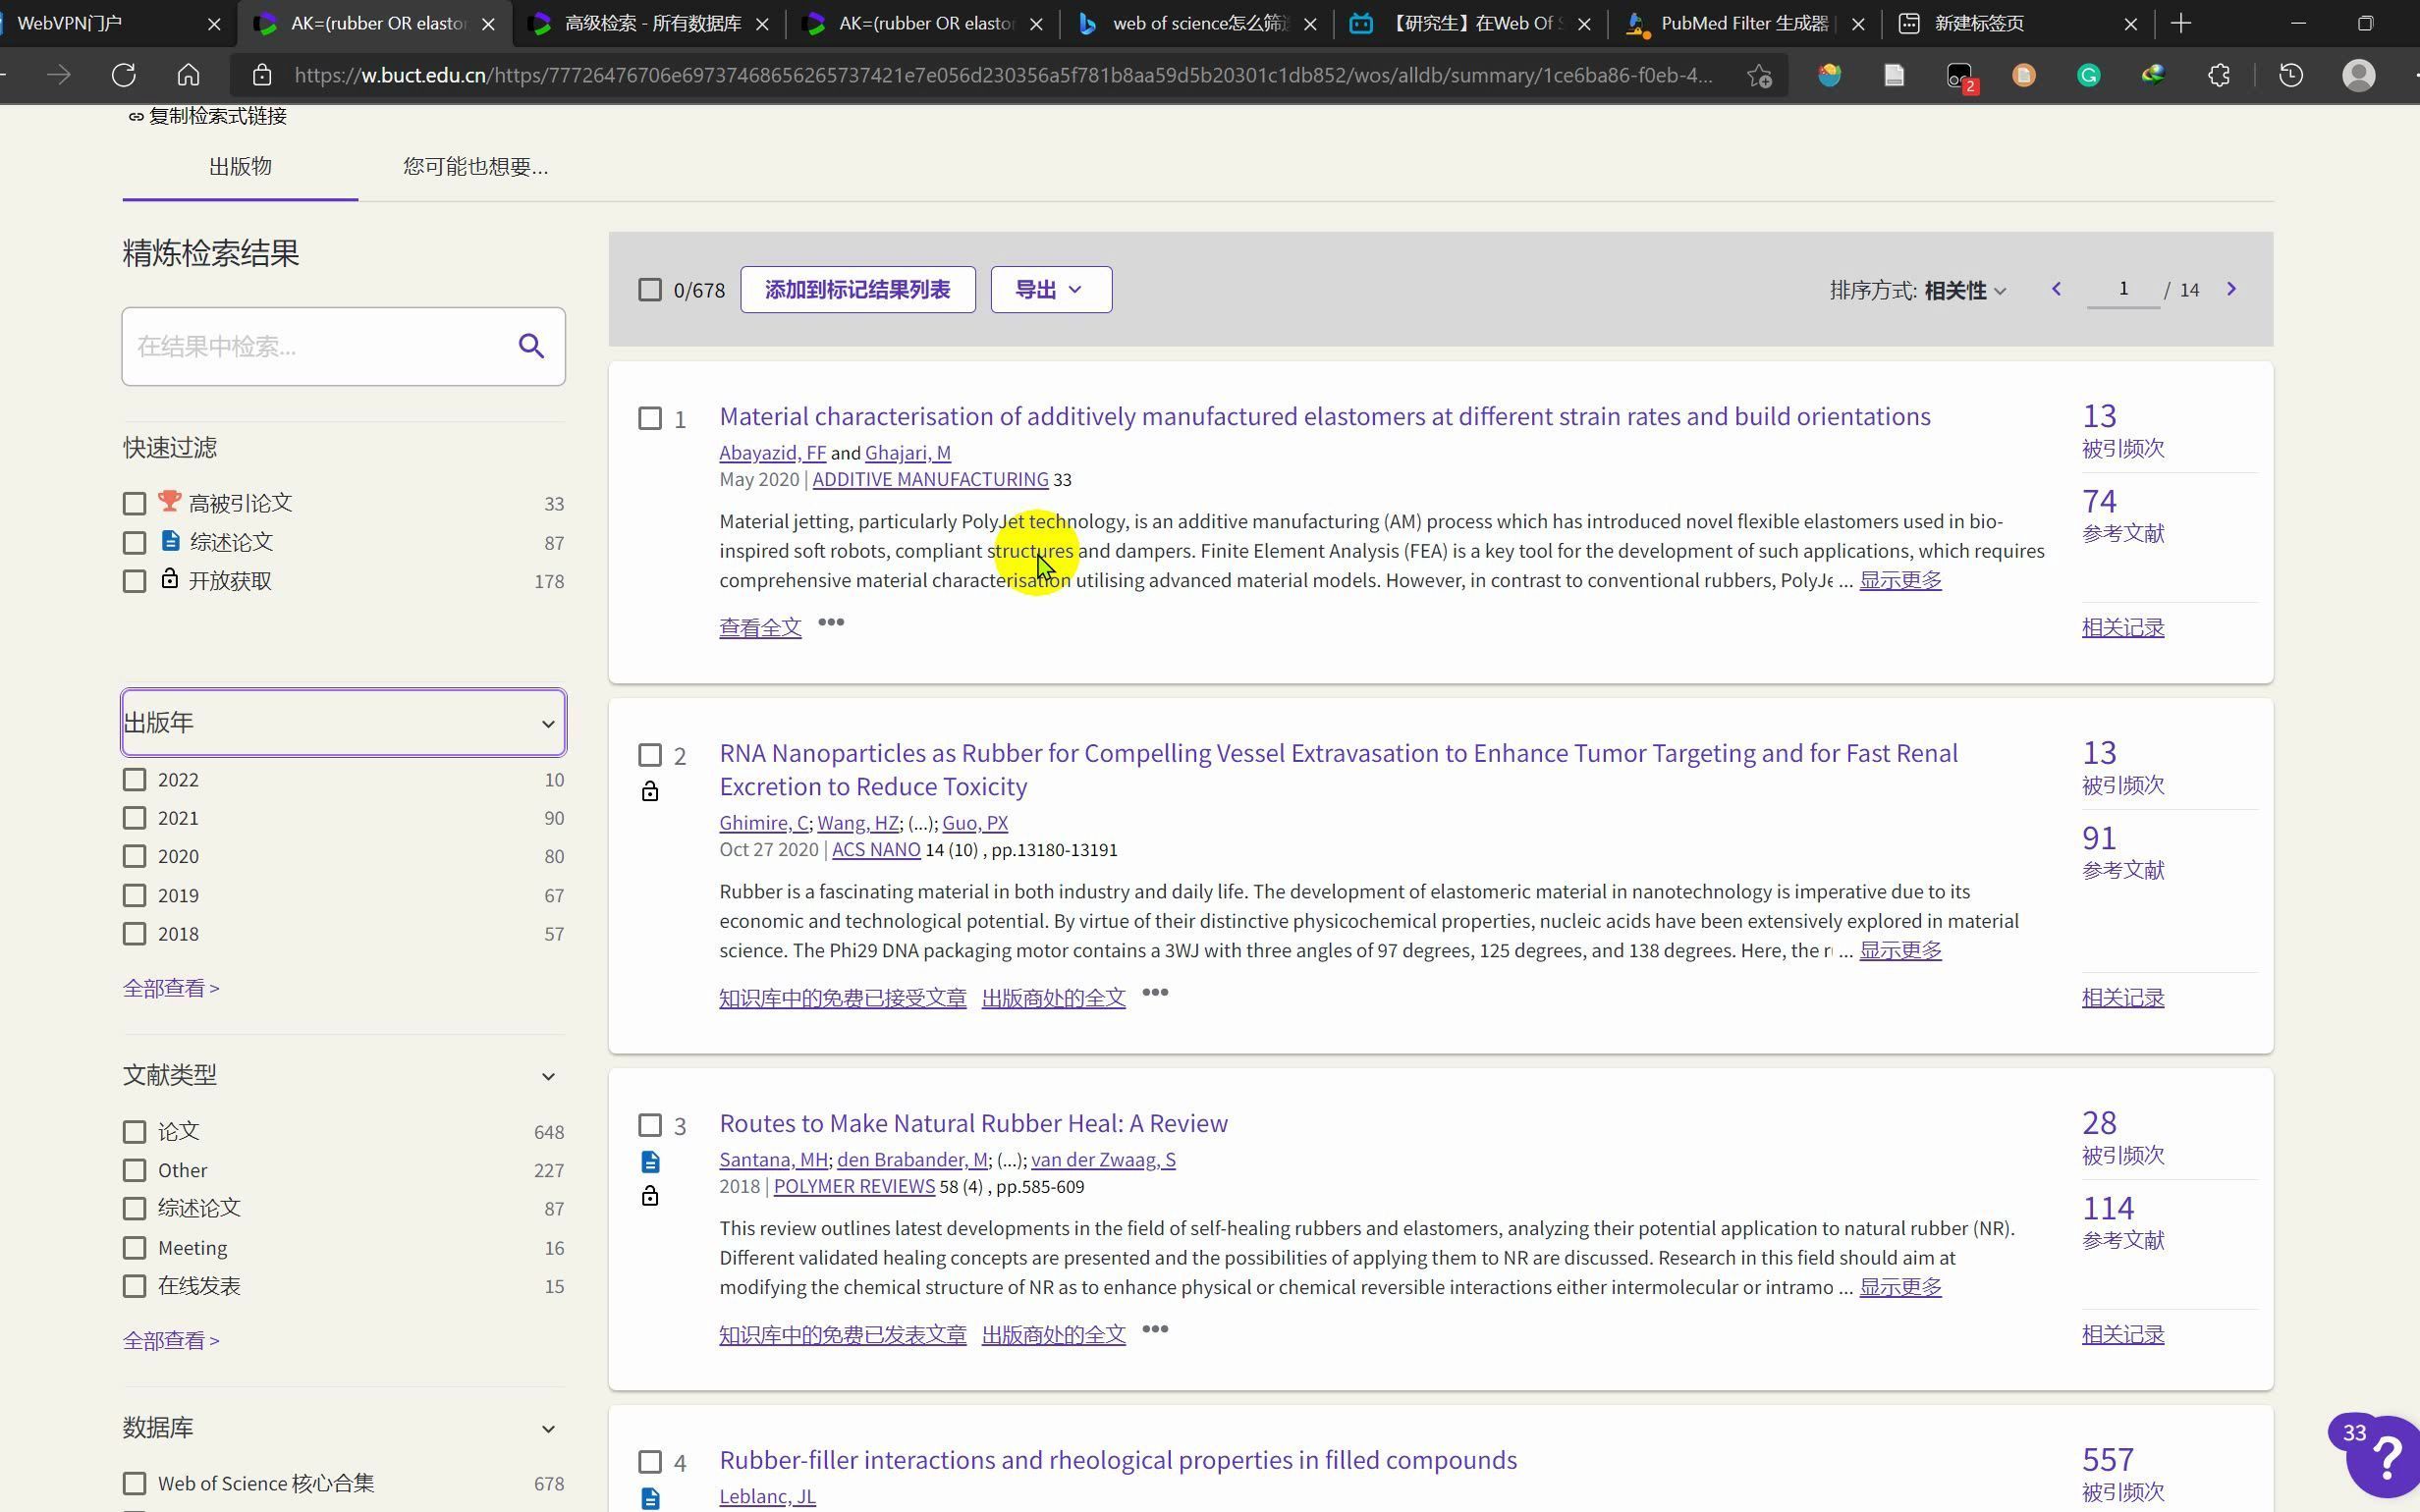Check the 高被引论文 filter

(134, 504)
